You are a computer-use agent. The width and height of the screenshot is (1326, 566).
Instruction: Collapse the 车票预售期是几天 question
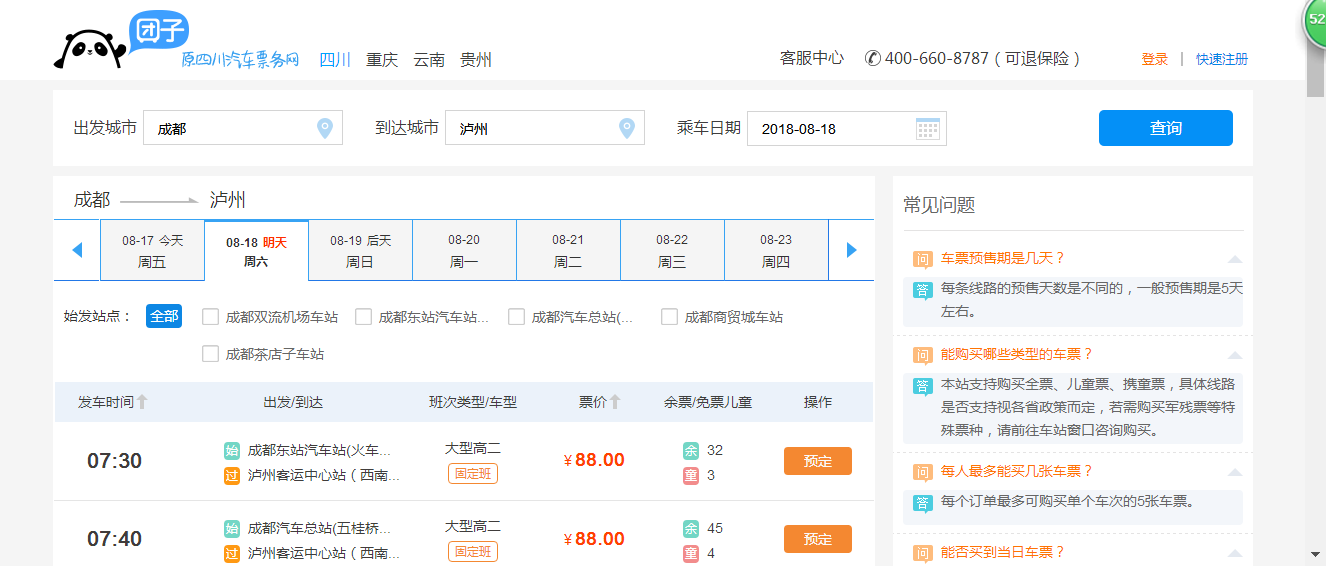tap(1234, 259)
